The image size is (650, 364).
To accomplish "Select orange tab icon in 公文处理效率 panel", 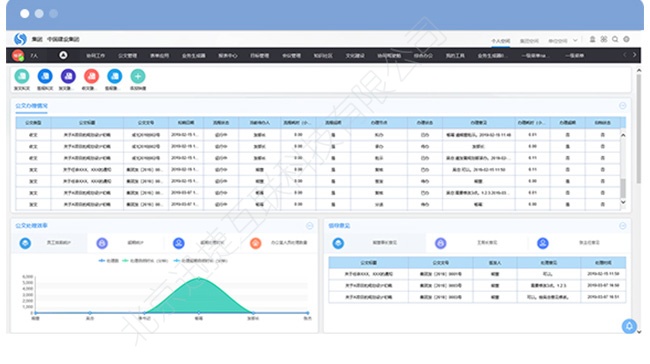I will coord(256,243).
